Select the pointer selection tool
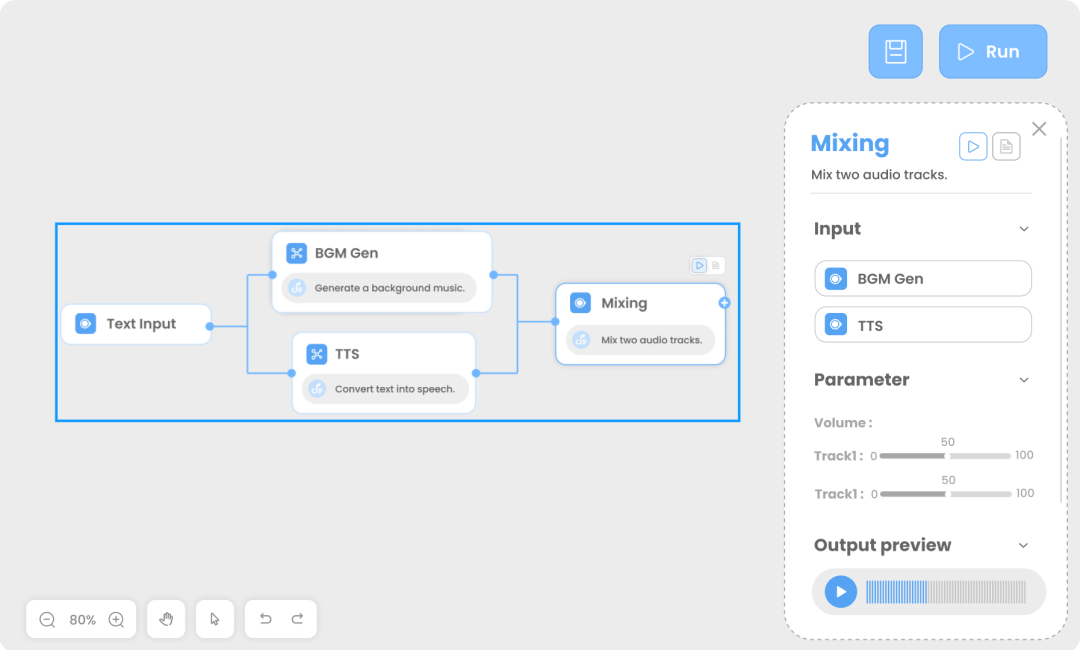This screenshot has width=1080, height=650. click(x=215, y=619)
